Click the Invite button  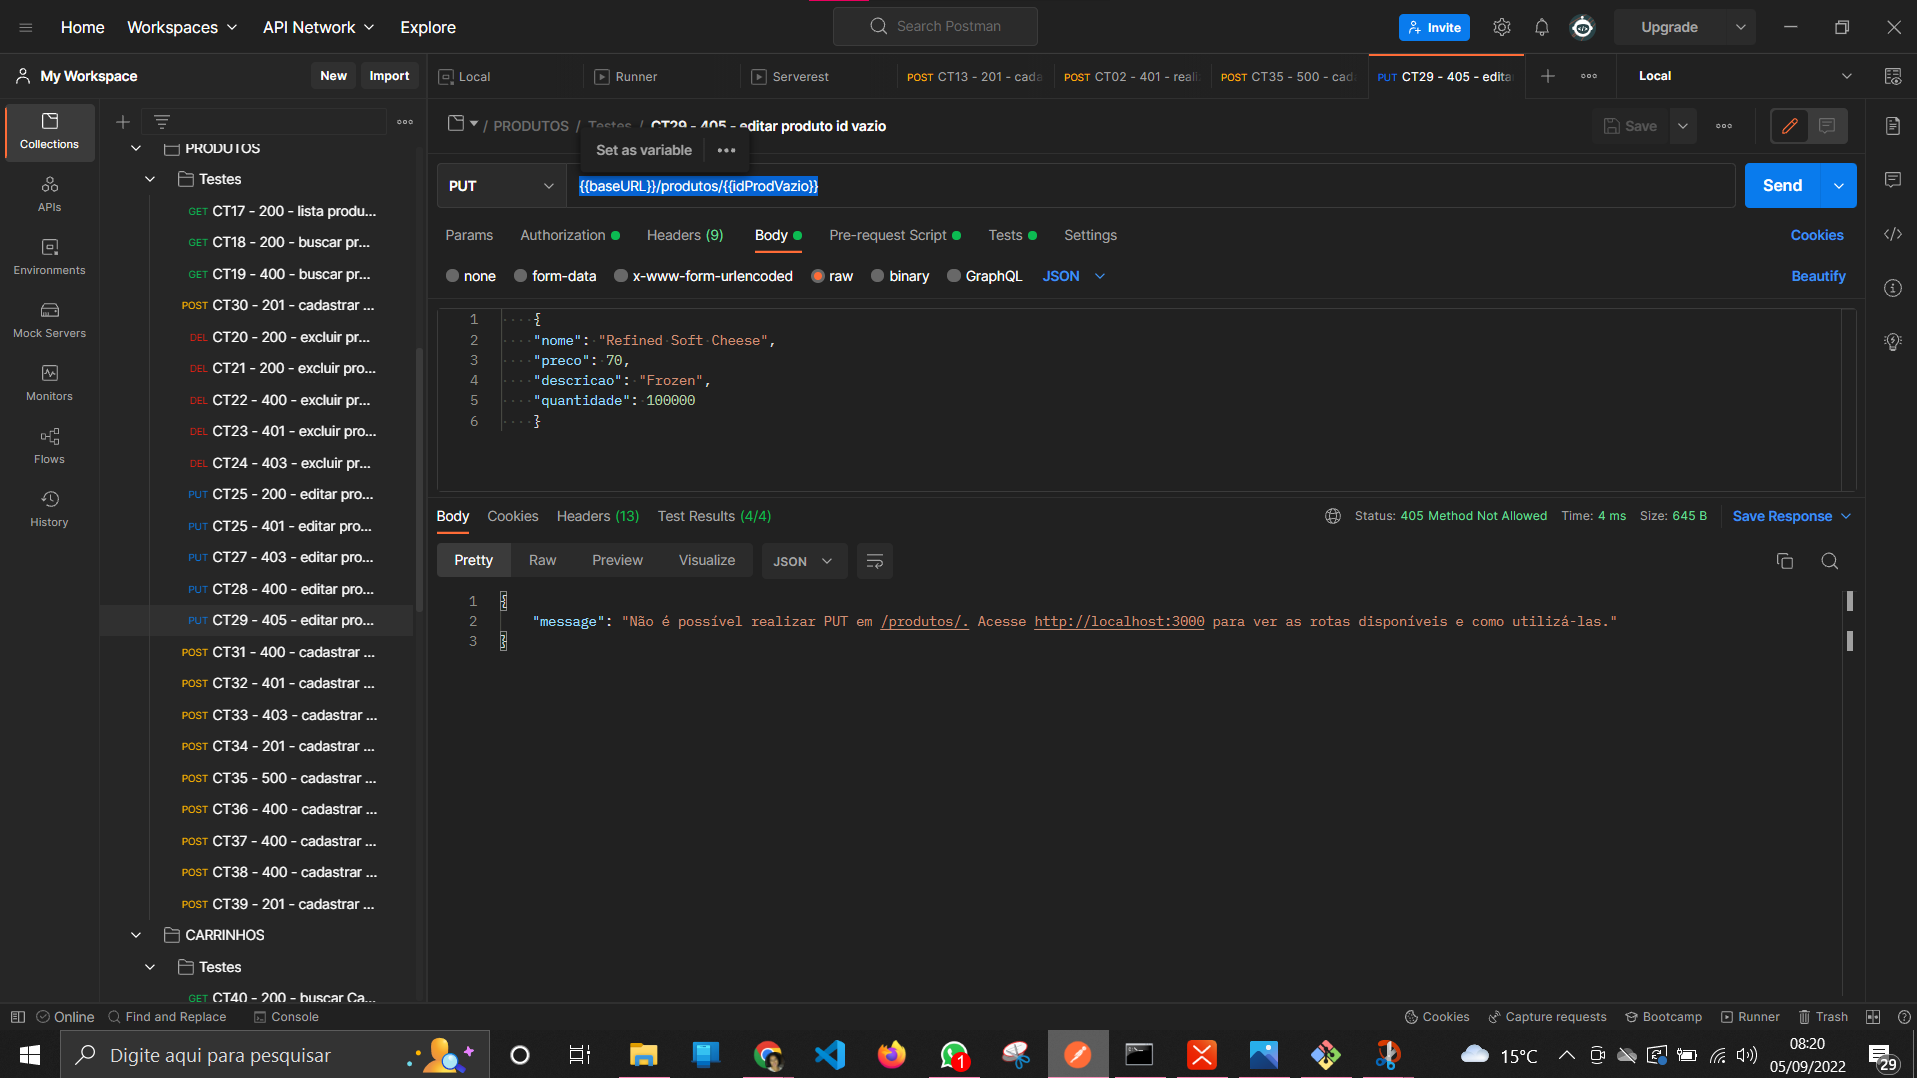[x=1434, y=27]
